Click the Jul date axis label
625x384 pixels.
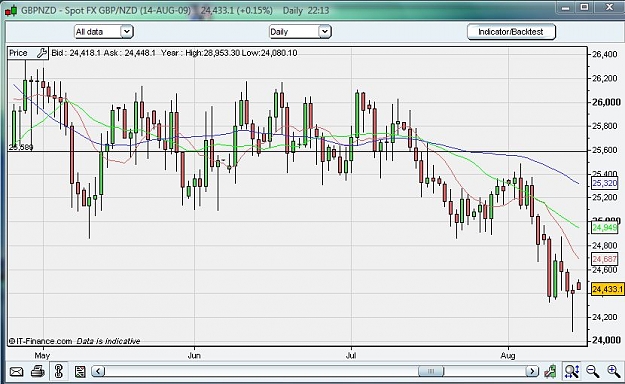point(351,355)
